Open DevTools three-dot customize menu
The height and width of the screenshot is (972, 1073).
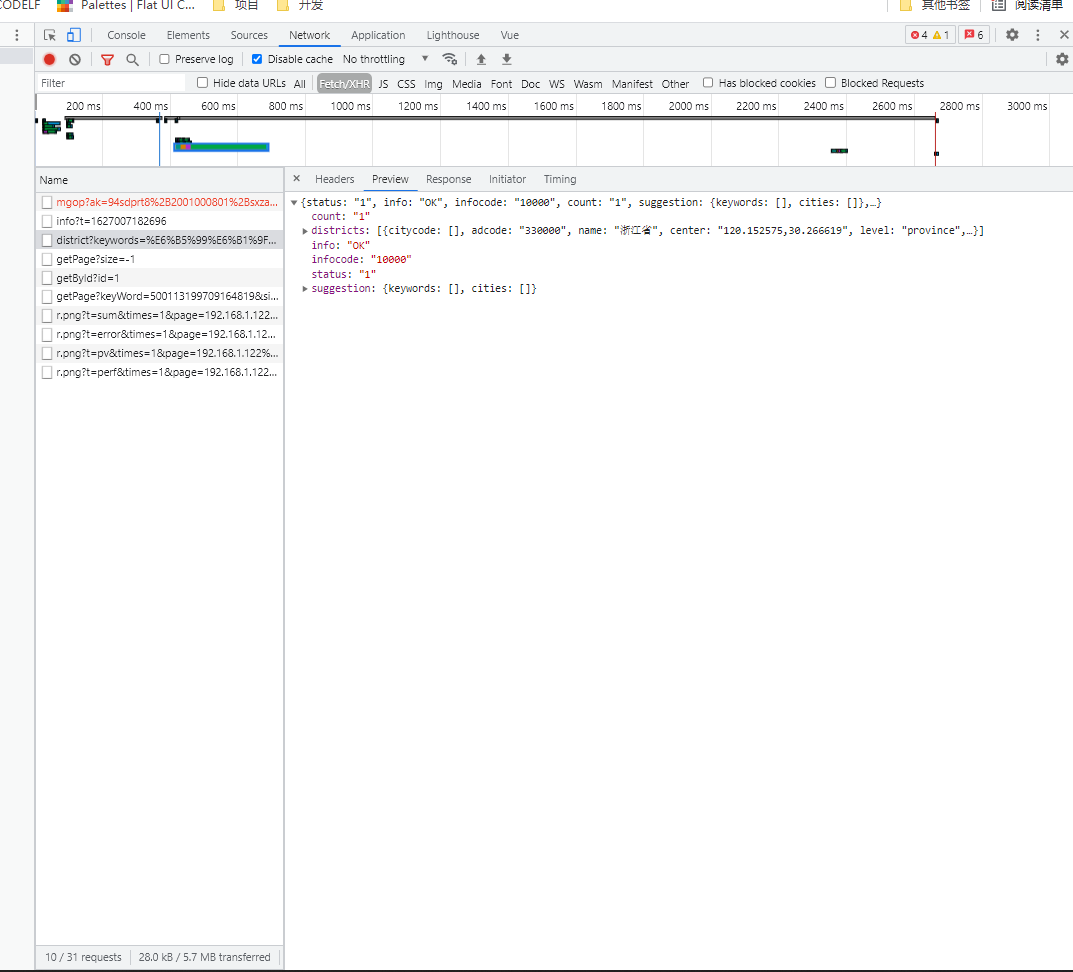(x=1037, y=35)
